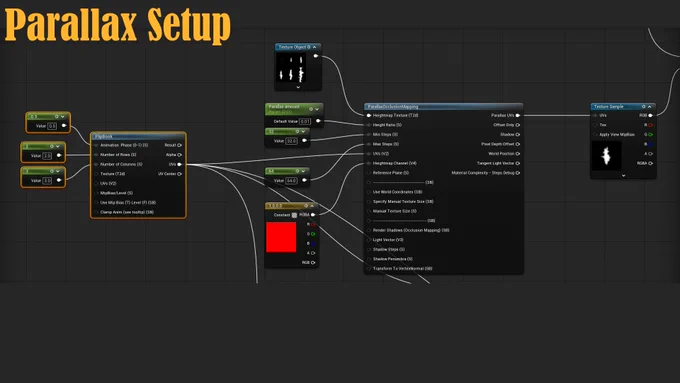Click the World Position output pin
This screenshot has width=680, height=383.
[x=518, y=154]
